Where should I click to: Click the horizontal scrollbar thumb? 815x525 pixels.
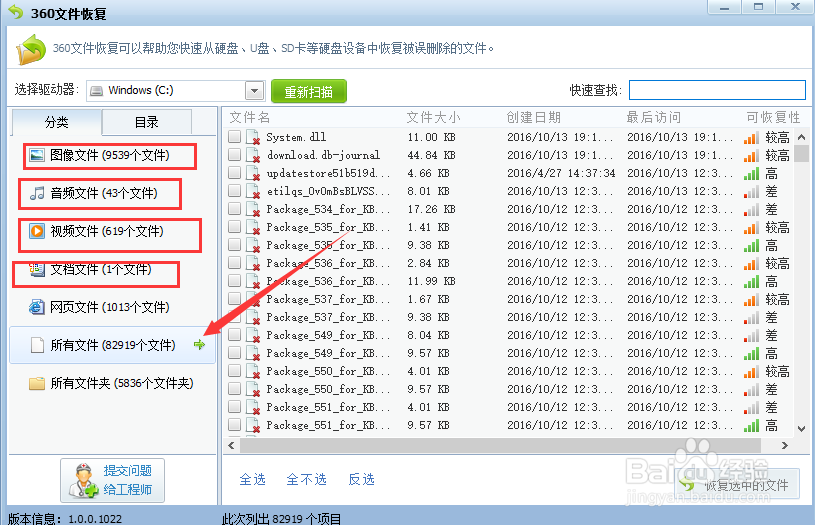pos(501,445)
